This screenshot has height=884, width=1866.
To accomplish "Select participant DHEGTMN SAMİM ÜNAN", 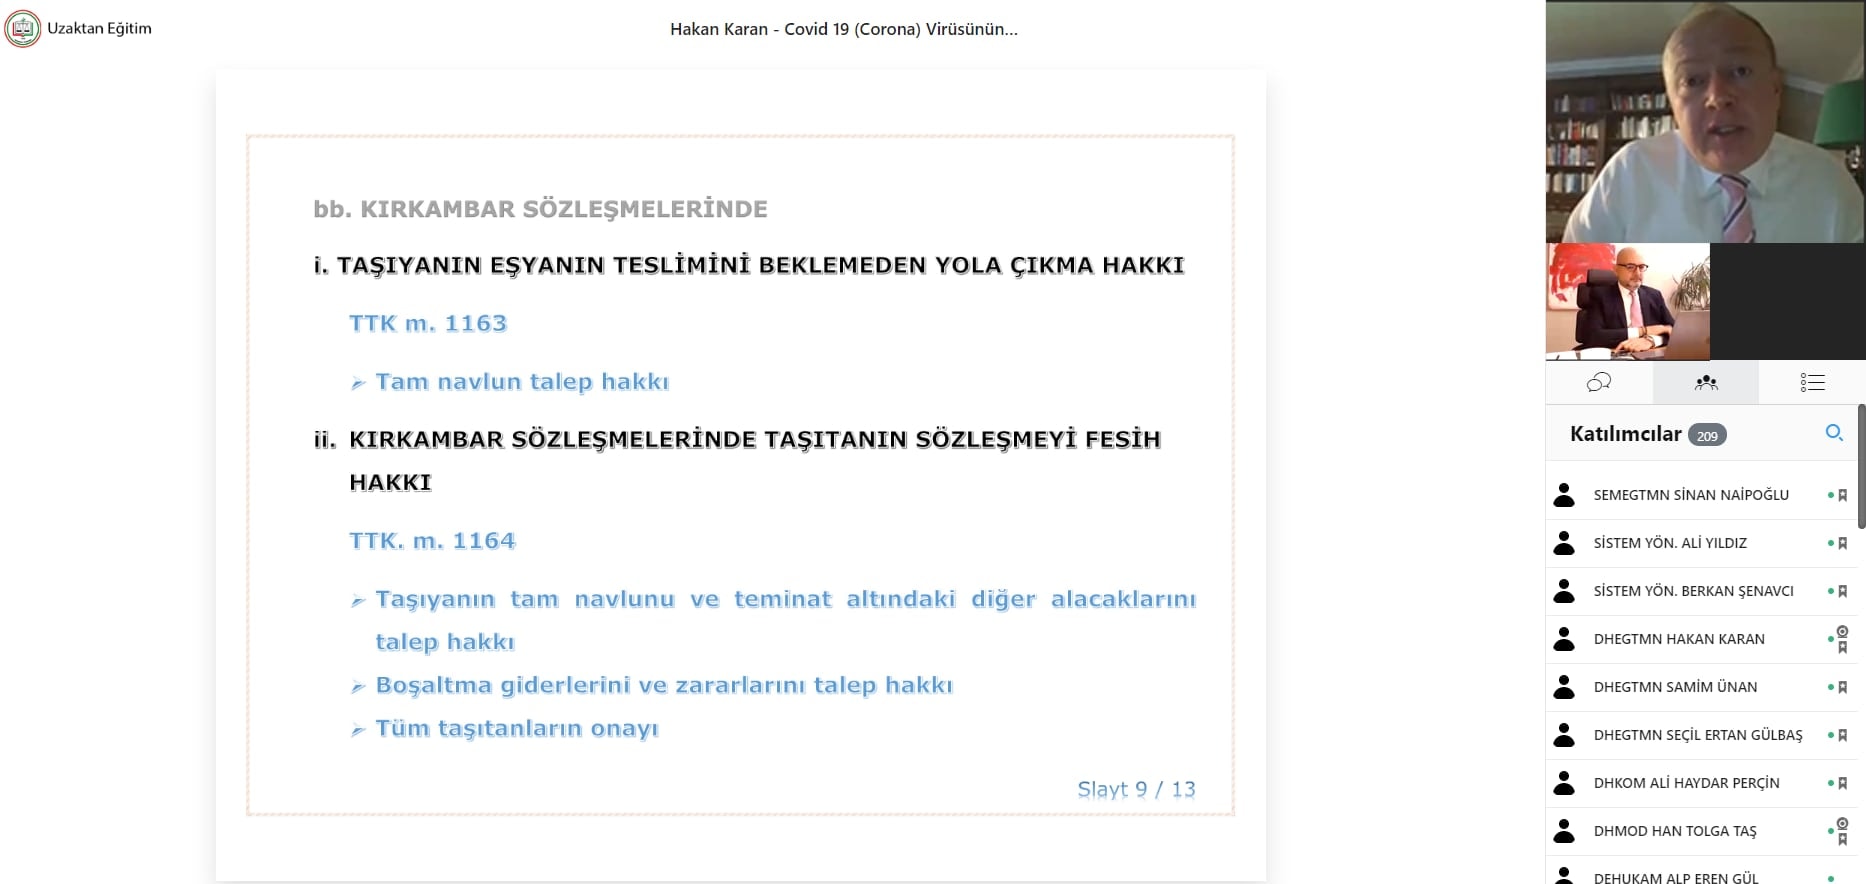I will pos(1702,687).
